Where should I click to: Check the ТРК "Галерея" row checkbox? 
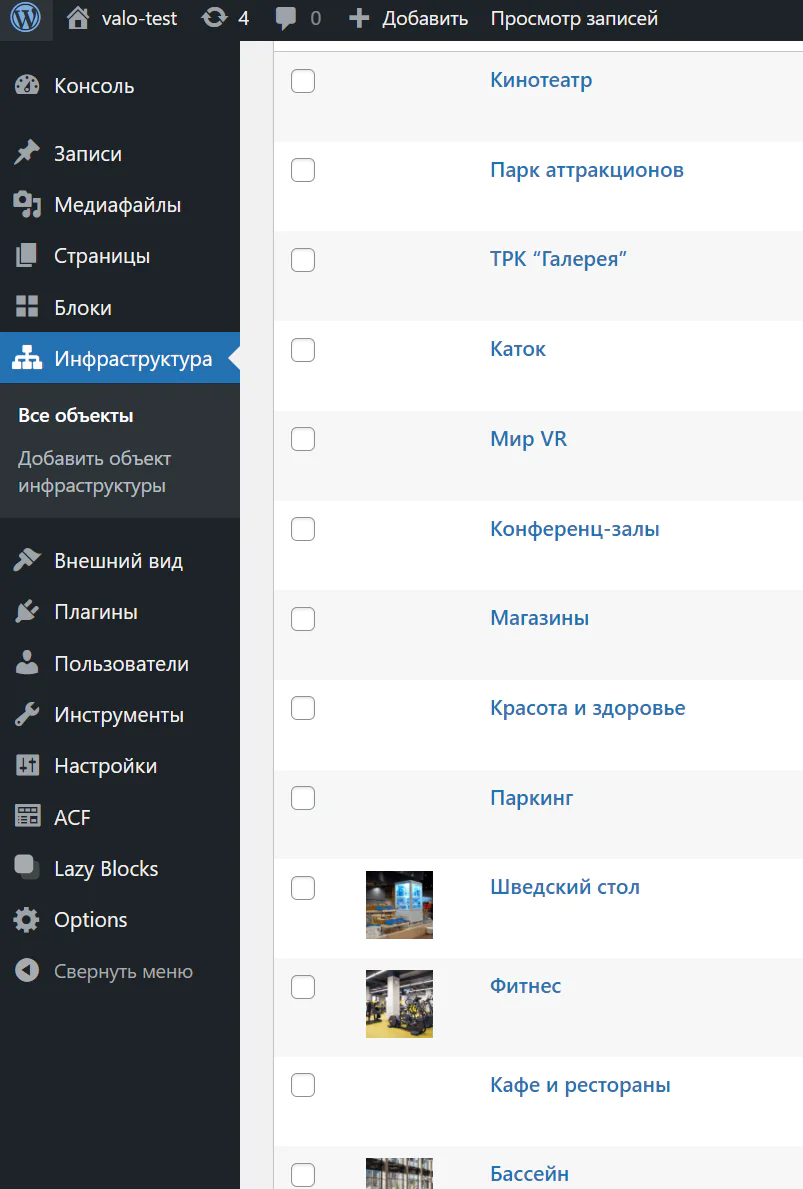[303, 260]
